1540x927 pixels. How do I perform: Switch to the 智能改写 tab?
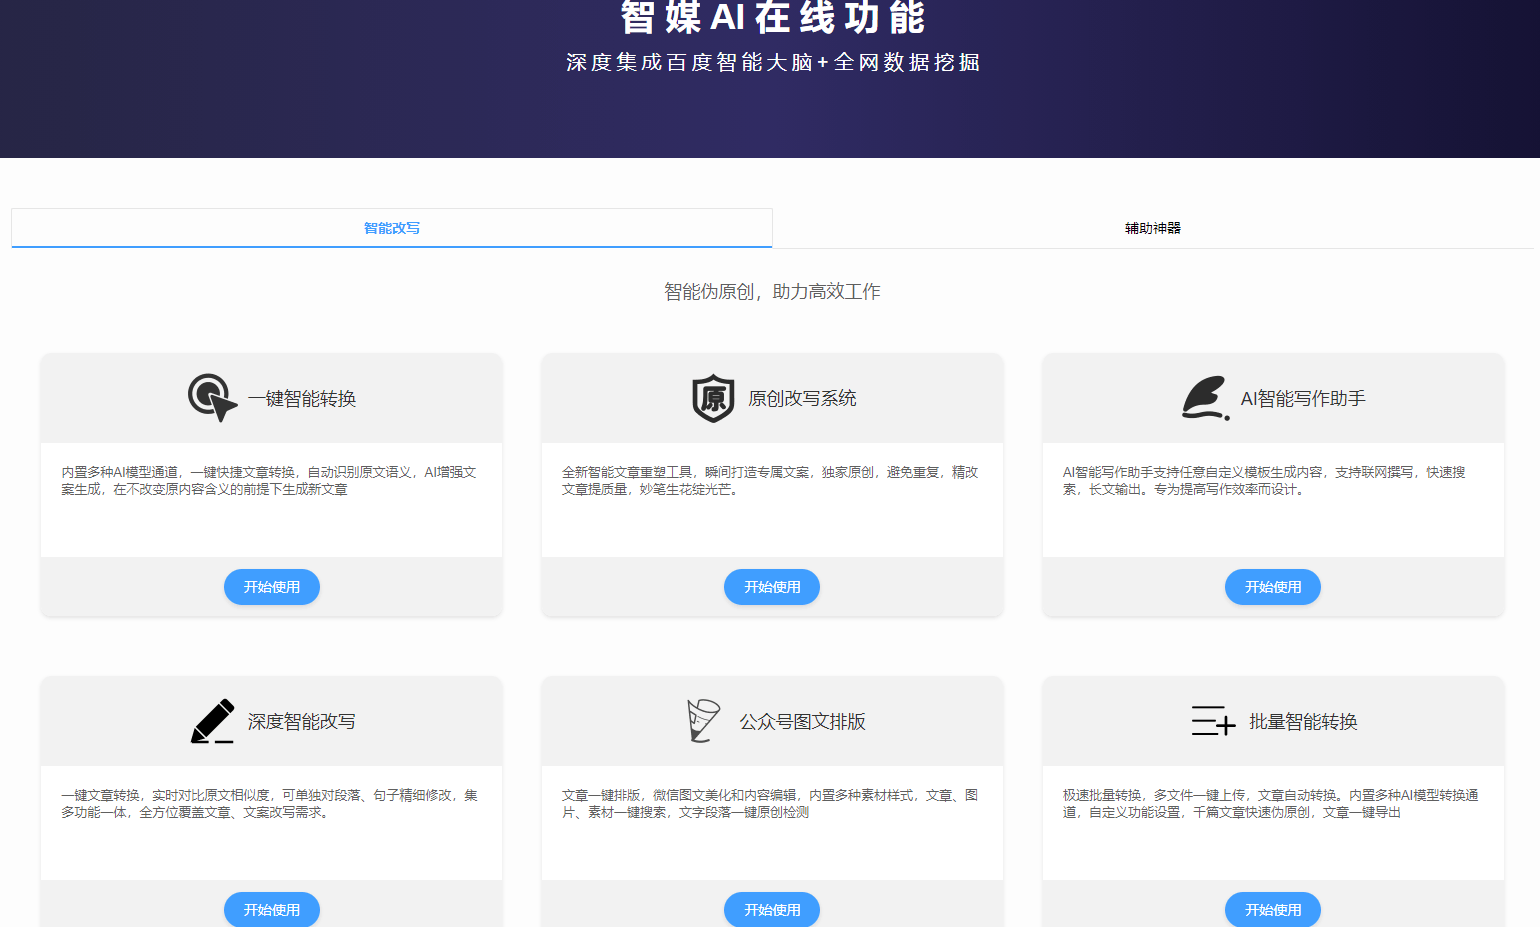392,228
